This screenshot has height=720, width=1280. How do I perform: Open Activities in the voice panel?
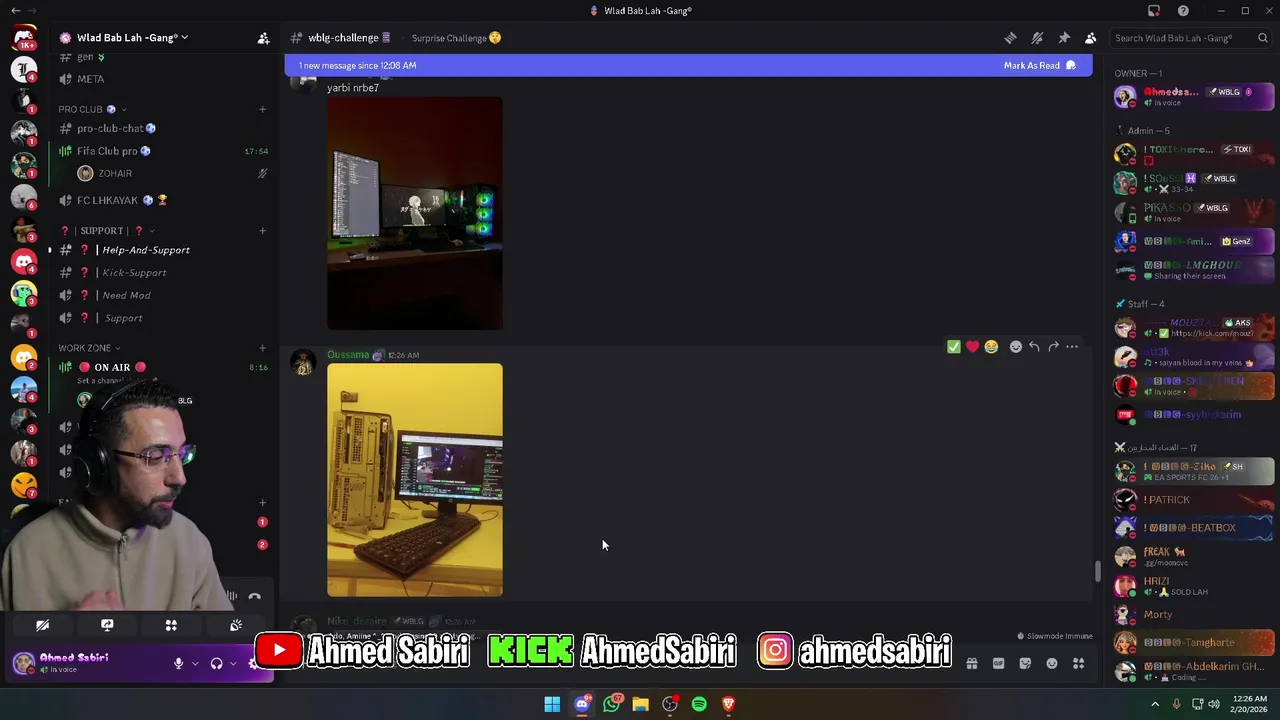pos(171,625)
